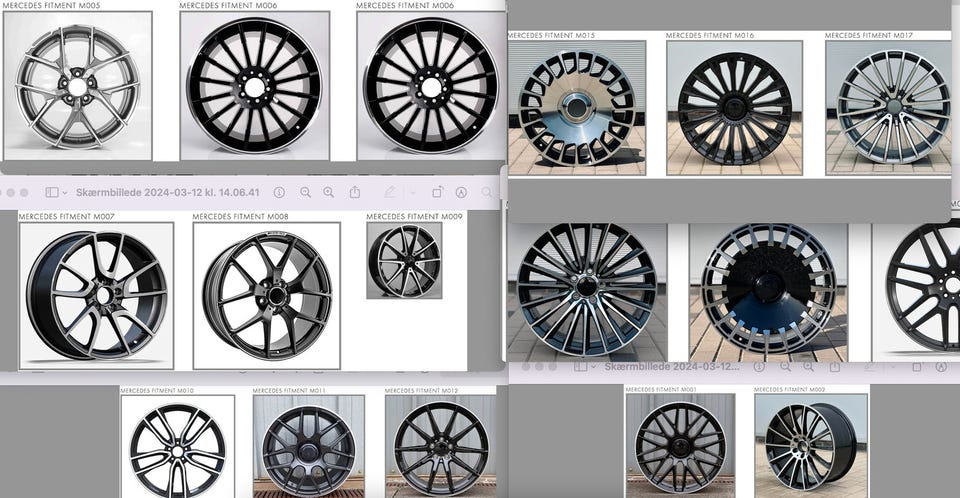Click the 'MERCEDES FITMENT M007' label
This screenshot has width=960, height=498.
(x=66, y=216)
